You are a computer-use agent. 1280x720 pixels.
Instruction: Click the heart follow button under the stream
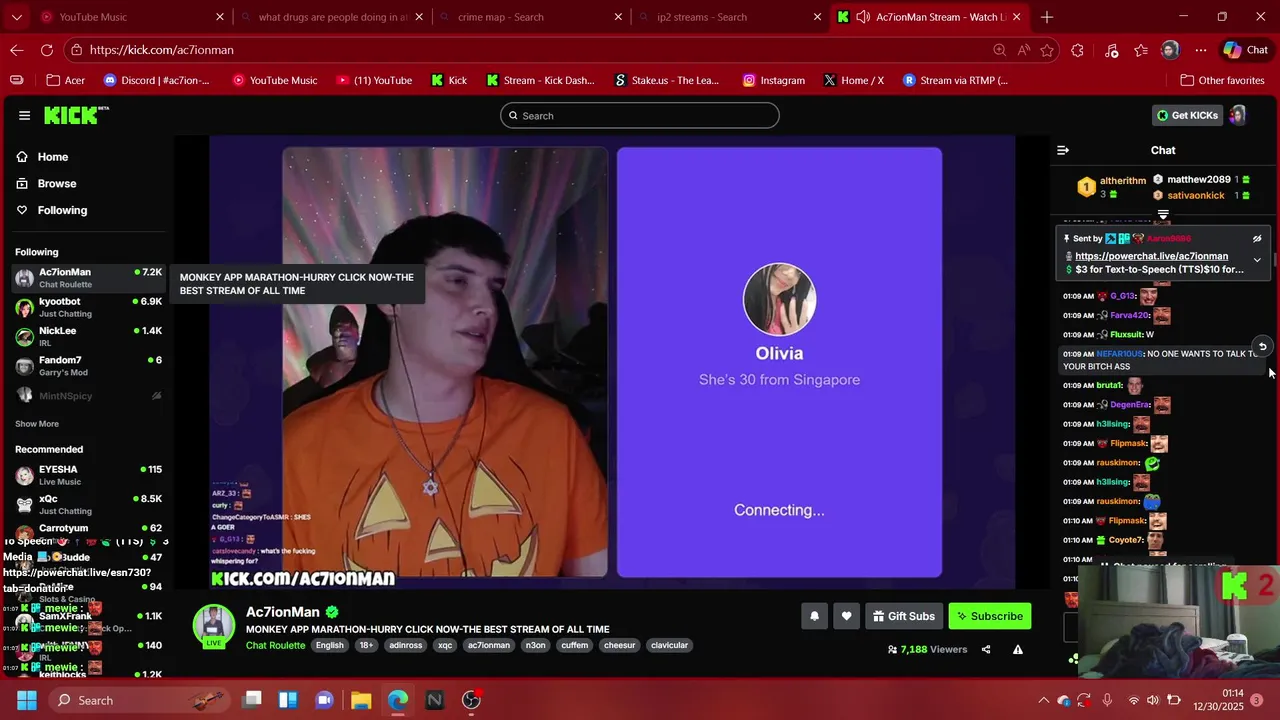tap(846, 616)
